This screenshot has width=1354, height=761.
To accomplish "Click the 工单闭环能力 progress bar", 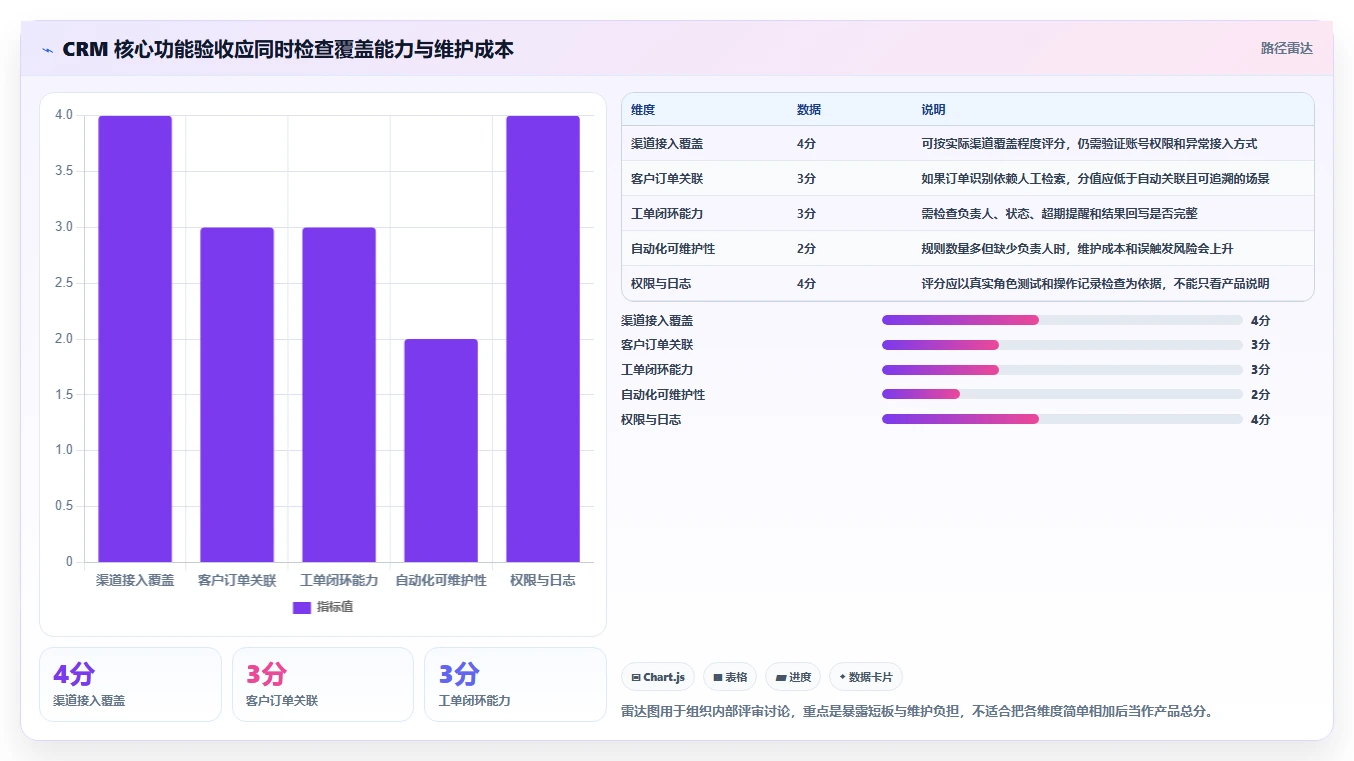I will tap(1062, 370).
